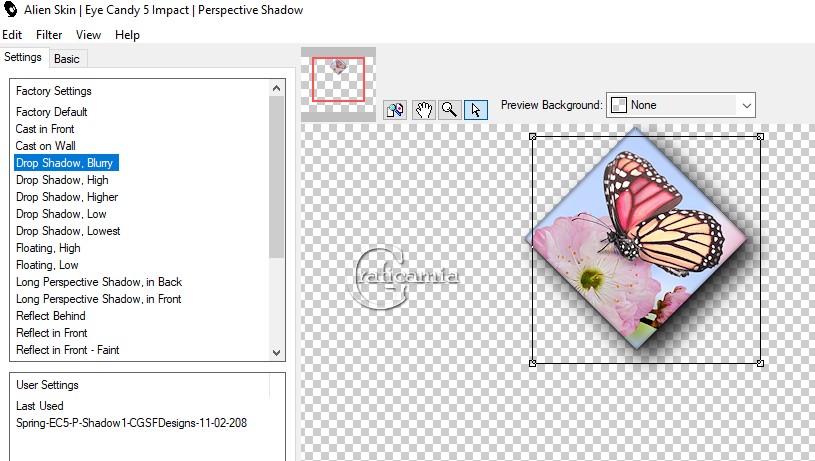Click the show original preview toggle icon

coord(395,110)
